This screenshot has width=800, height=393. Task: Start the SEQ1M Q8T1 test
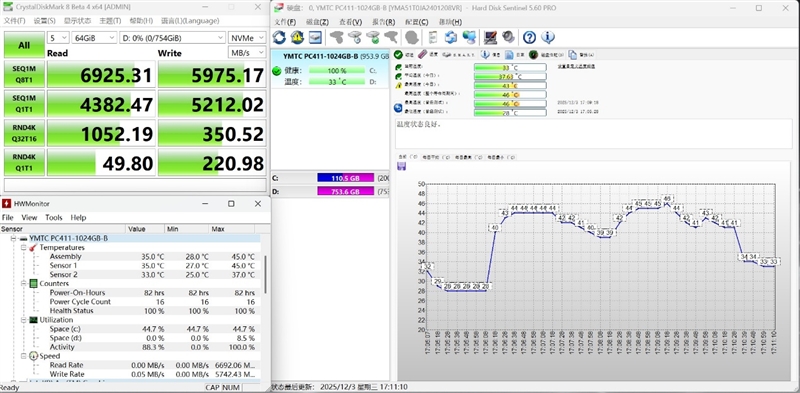pyautogui.click(x=24, y=75)
